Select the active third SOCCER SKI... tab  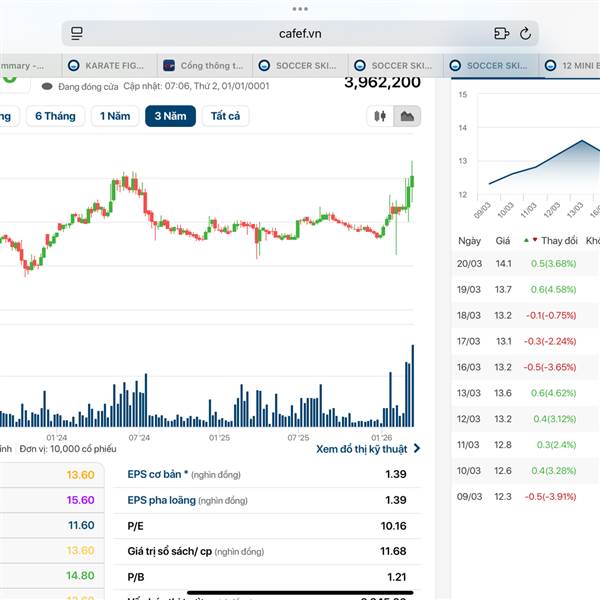pyautogui.click(x=491, y=65)
